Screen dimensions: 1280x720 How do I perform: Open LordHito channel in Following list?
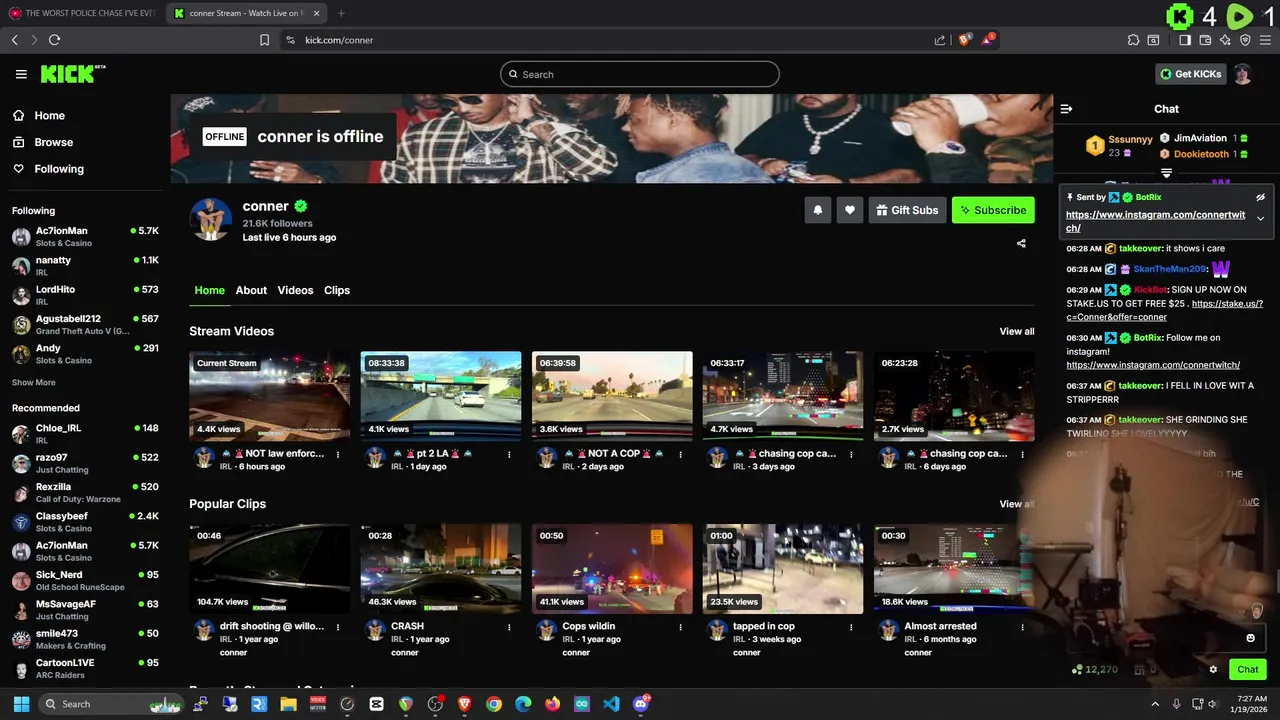tap(85, 295)
